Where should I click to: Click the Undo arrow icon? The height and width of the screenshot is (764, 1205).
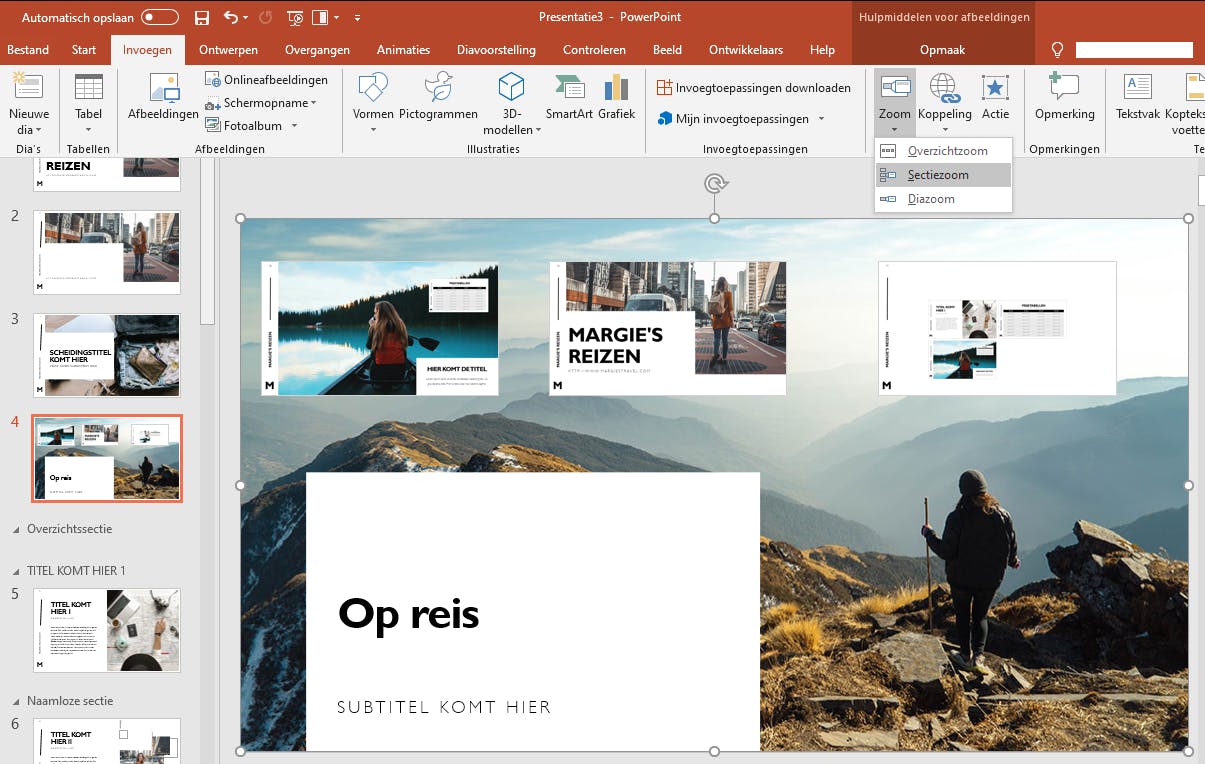(231, 17)
